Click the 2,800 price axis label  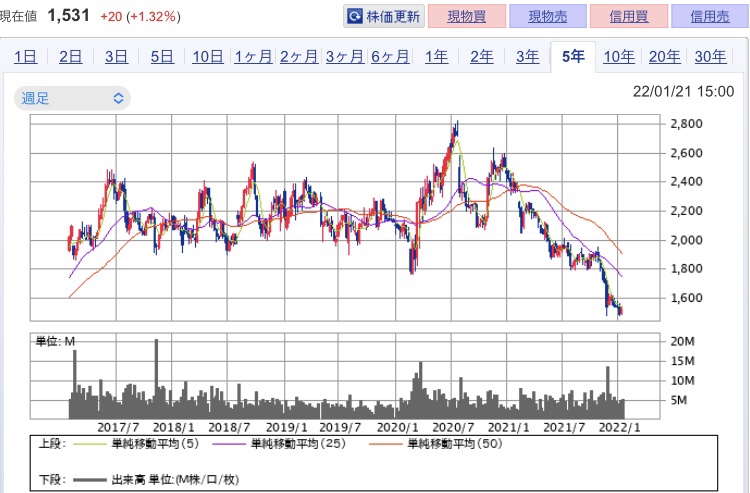pos(686,124)
